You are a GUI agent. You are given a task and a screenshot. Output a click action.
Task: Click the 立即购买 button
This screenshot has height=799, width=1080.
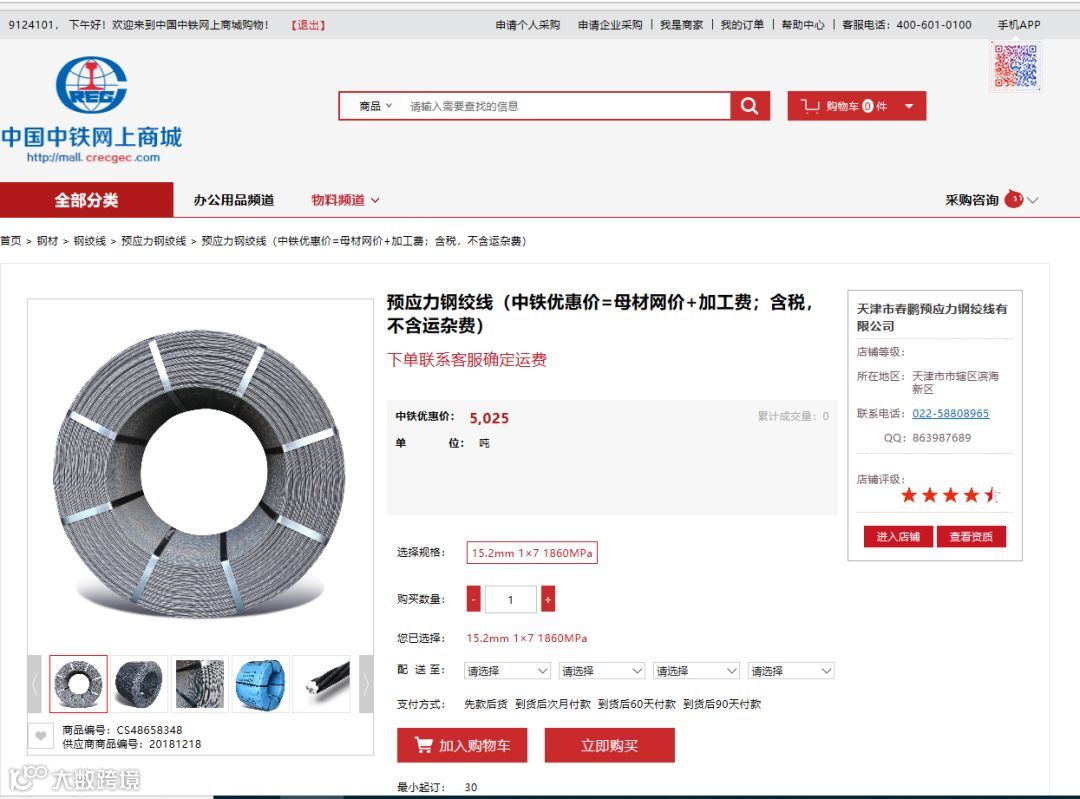[x=610, y=745]
